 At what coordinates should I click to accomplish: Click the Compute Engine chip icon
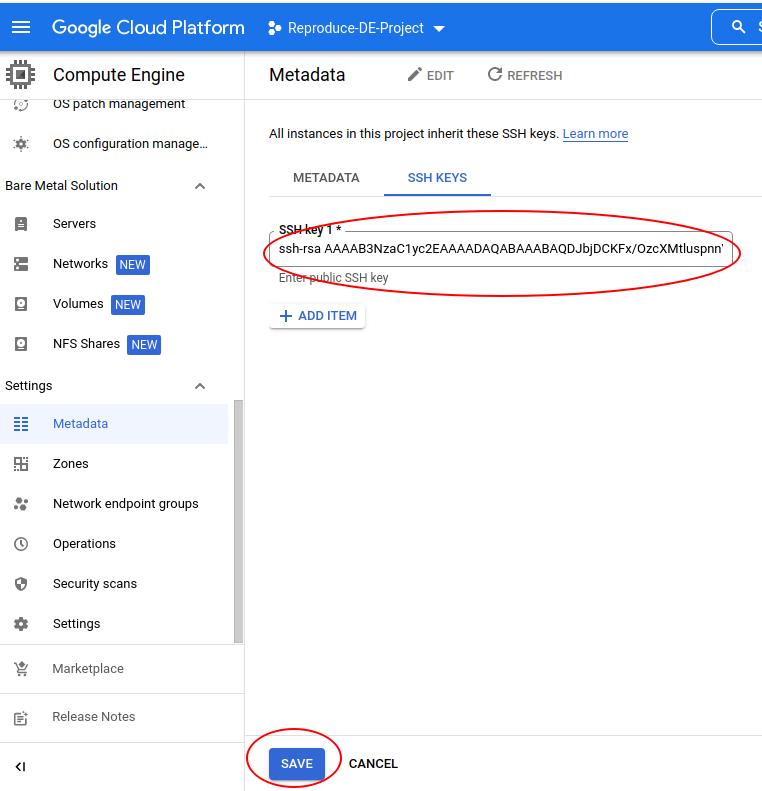click(21, 75)
